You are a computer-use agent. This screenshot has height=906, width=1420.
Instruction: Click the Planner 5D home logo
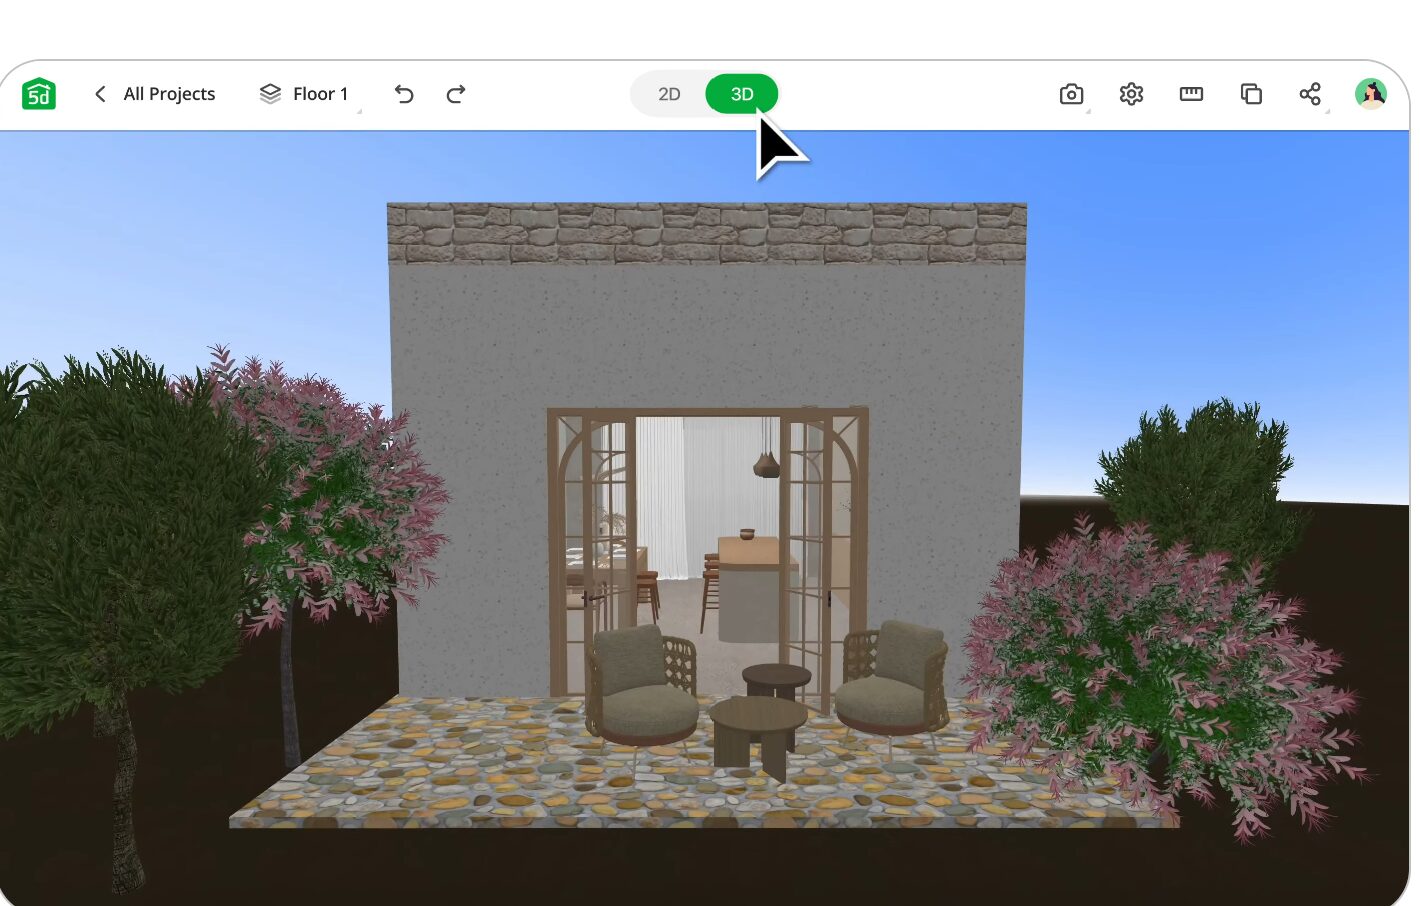click(x=39, y=94)
